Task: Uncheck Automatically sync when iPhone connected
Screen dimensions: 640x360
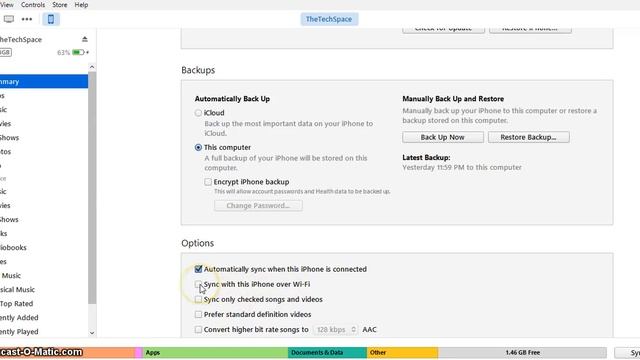Action: [x=198, y=269]
